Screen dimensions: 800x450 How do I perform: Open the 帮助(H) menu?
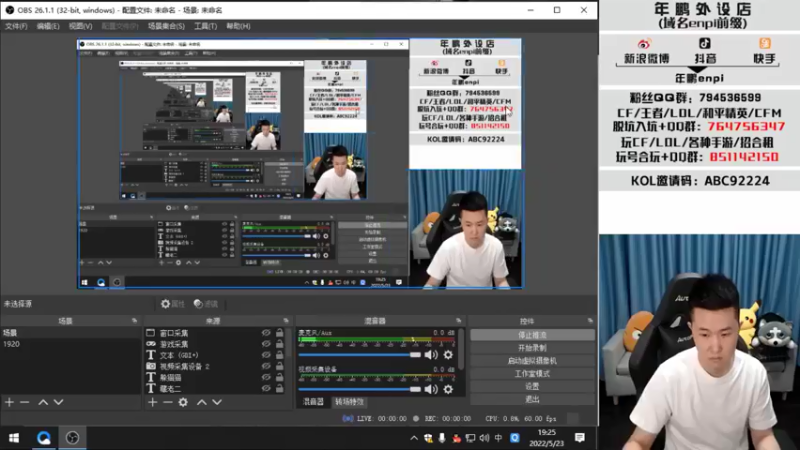click(238, 26)
